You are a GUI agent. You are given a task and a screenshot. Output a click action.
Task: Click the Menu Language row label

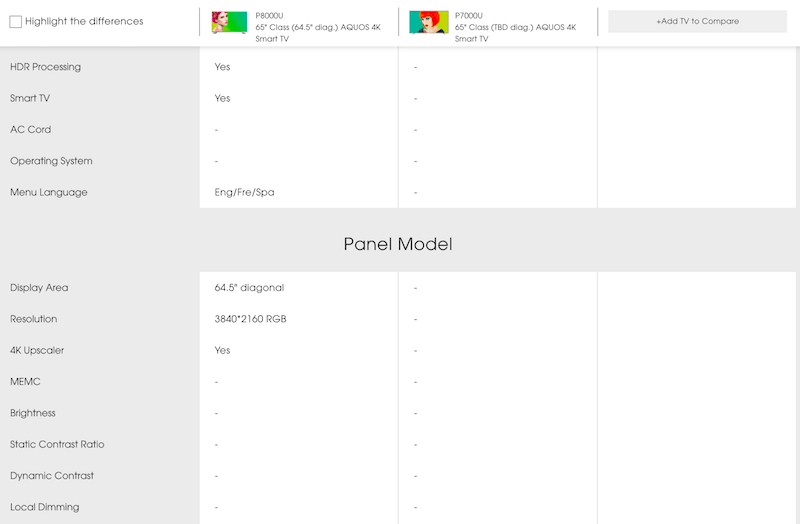49,192
